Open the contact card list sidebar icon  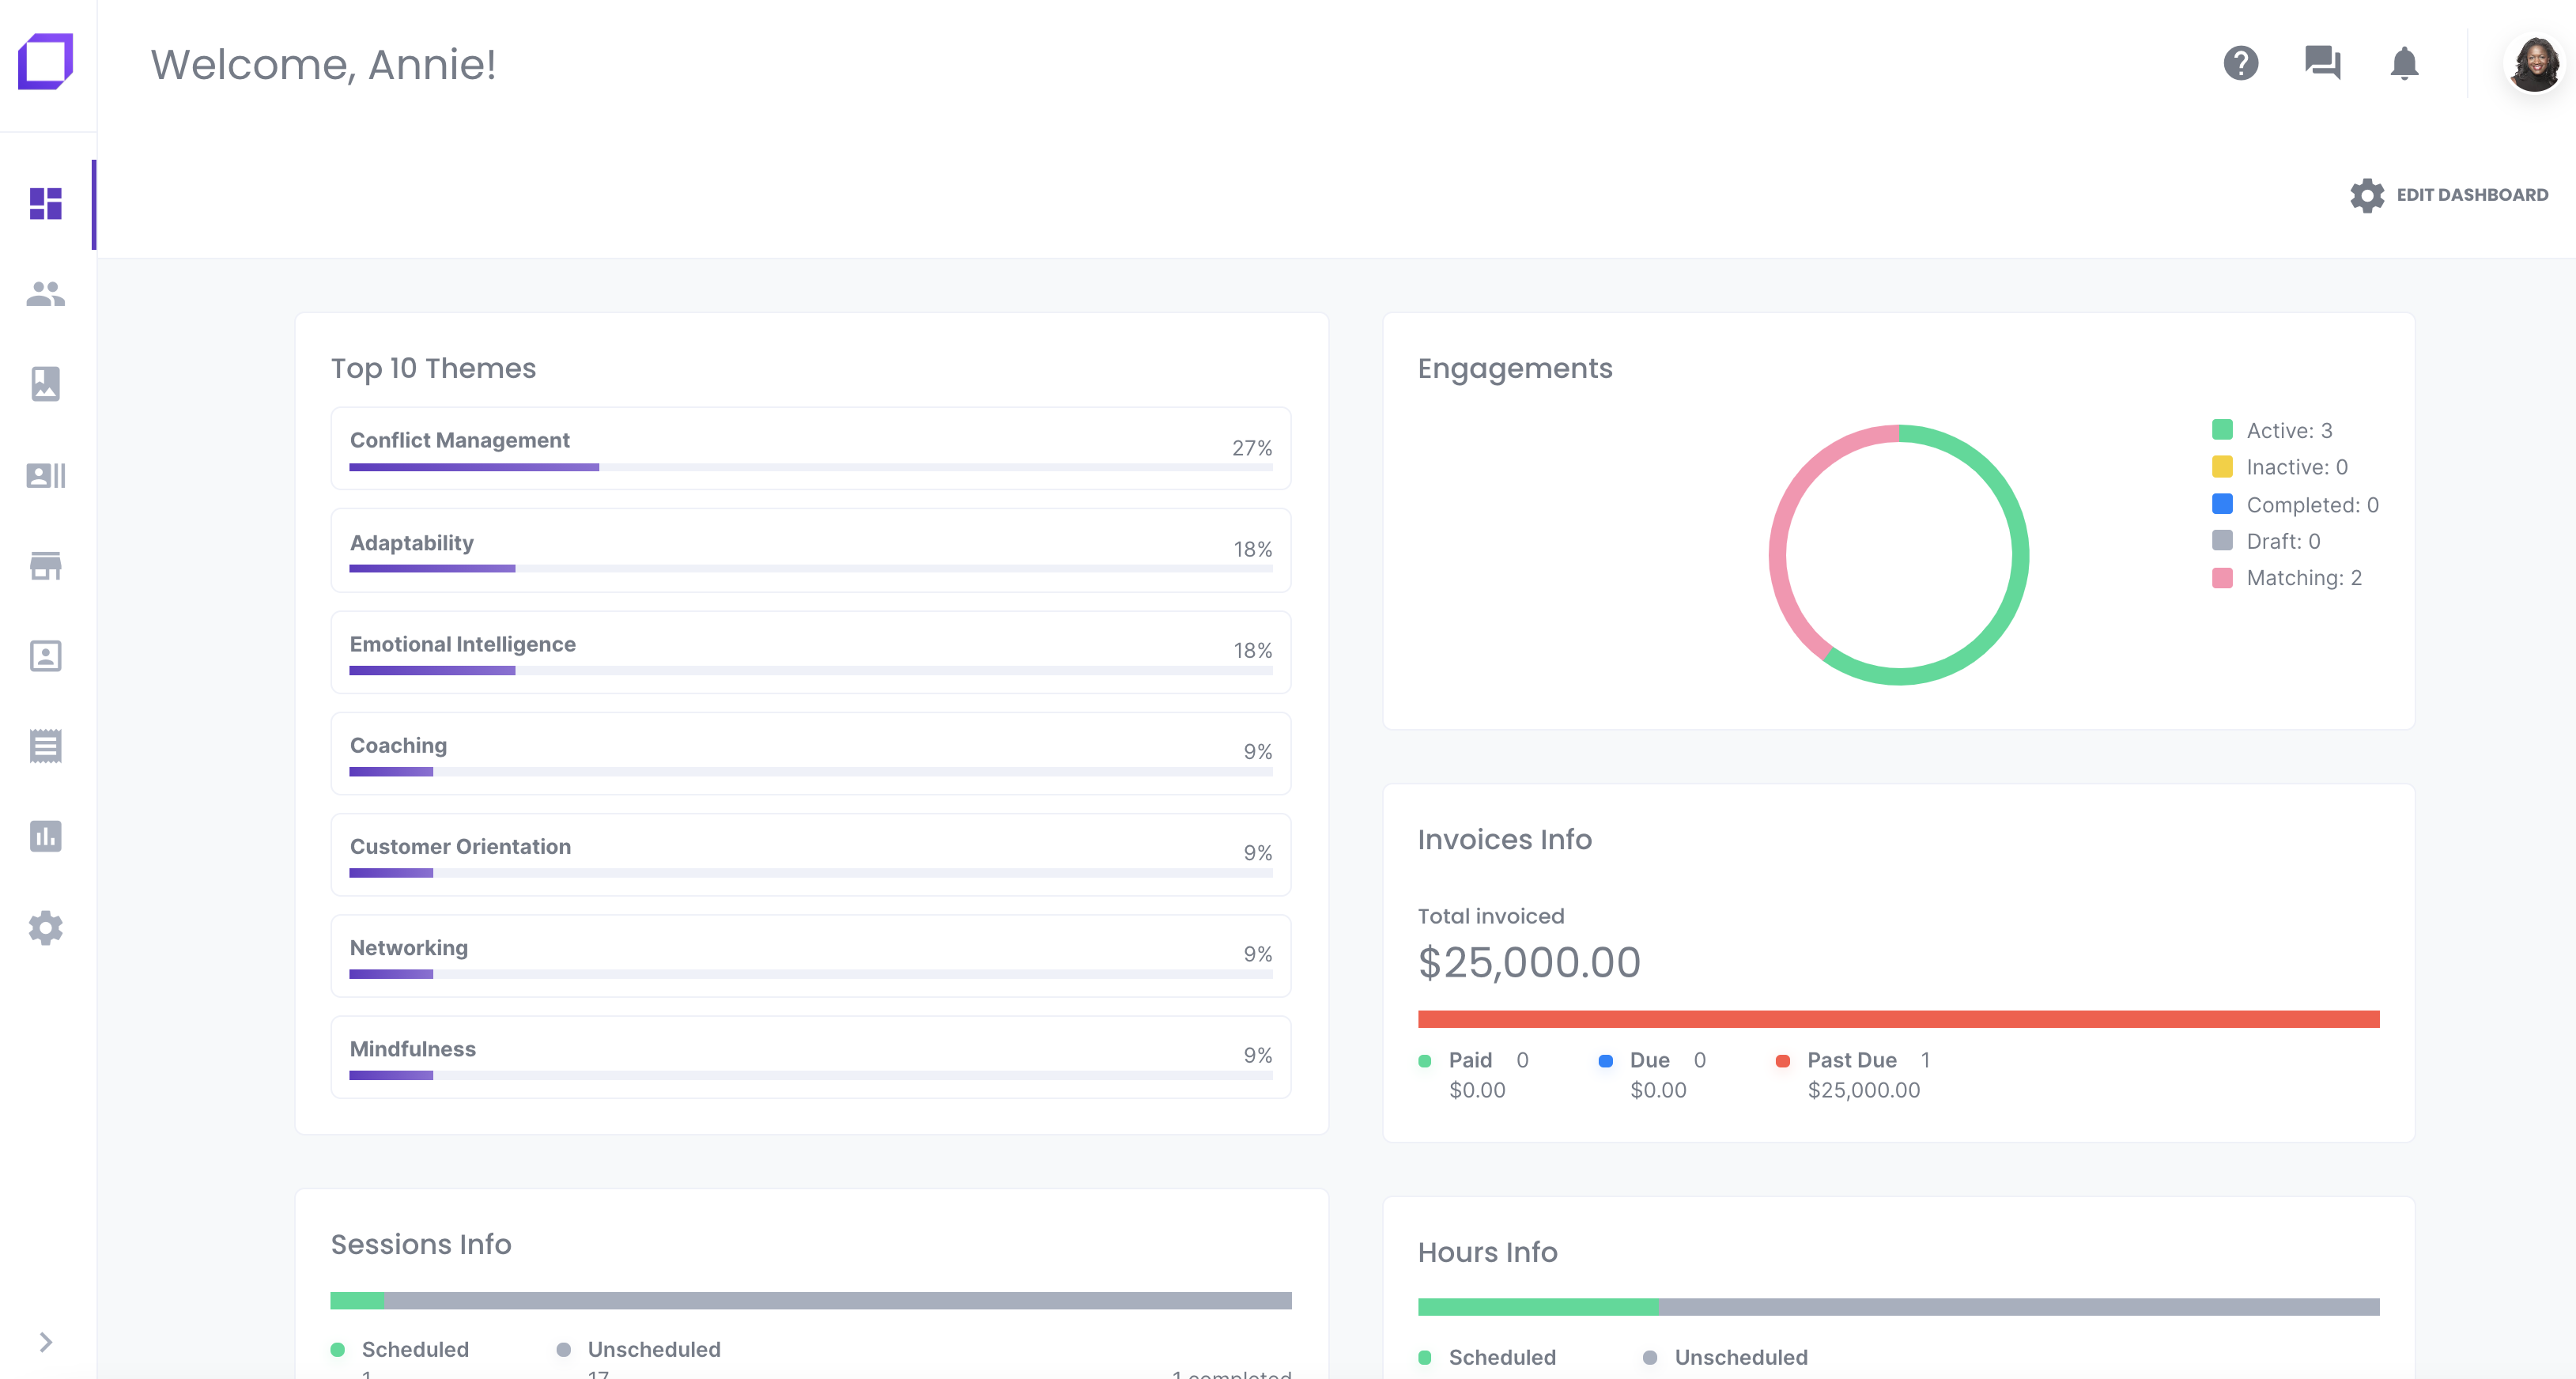tap(46, 475)
